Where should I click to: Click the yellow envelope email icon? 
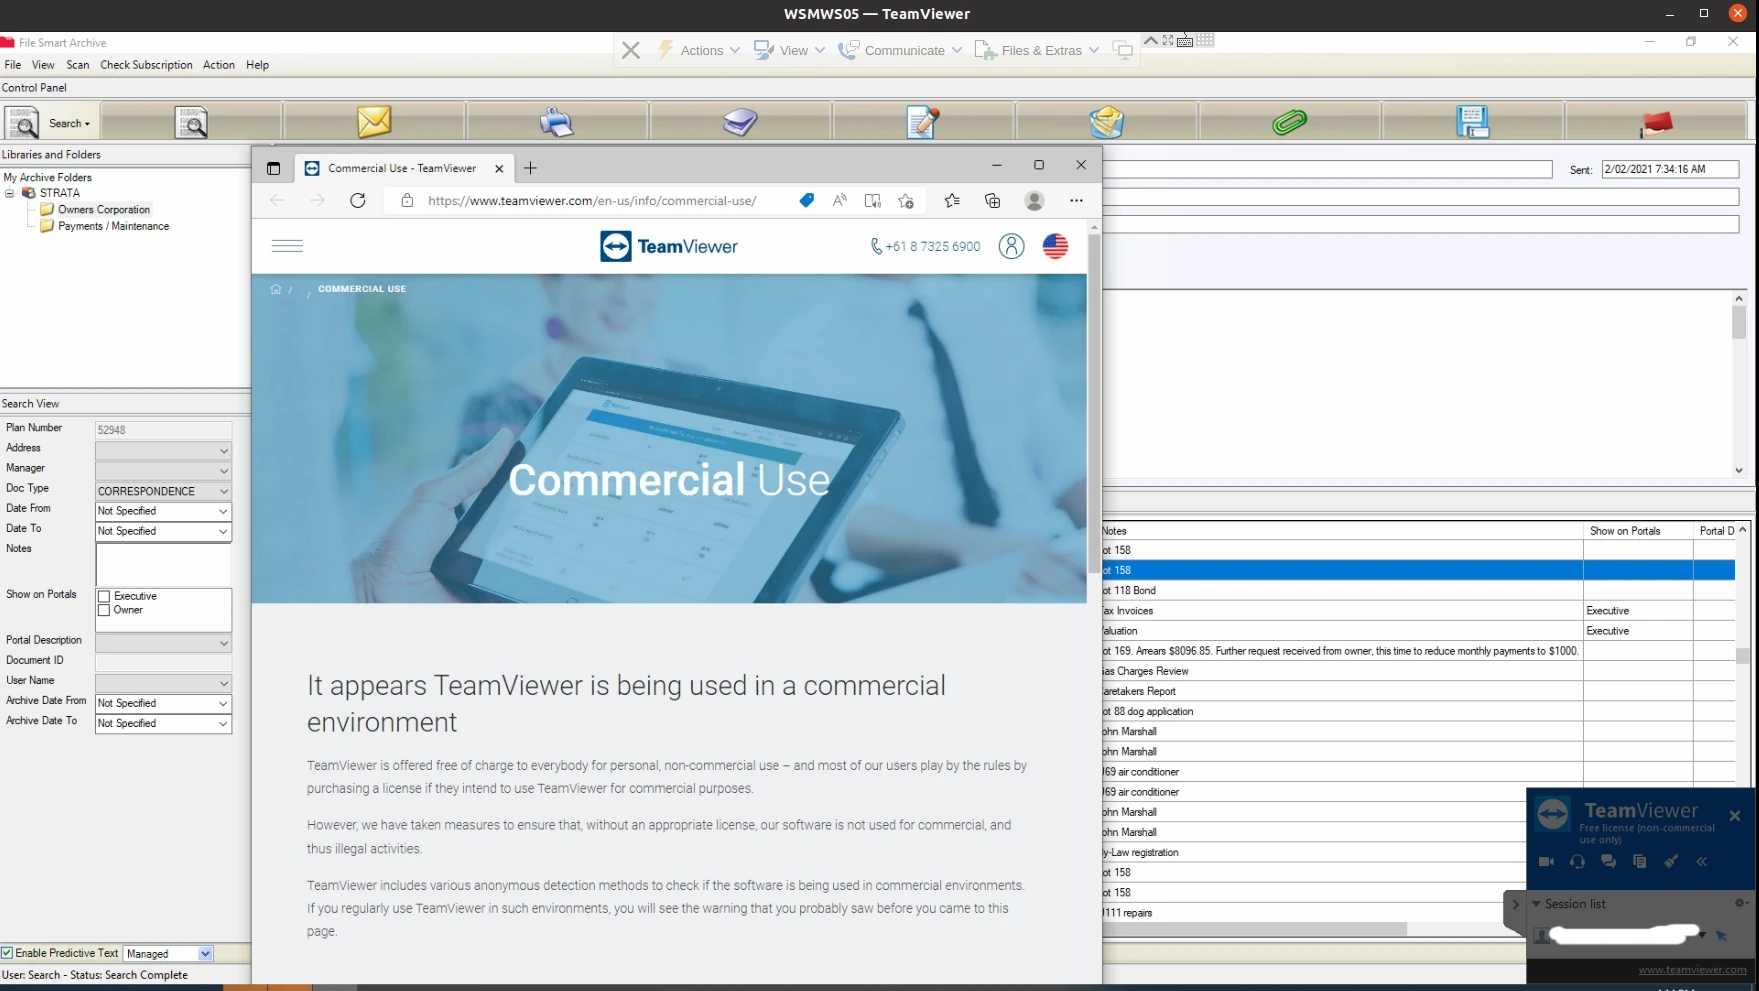click(x=374, y=122)
